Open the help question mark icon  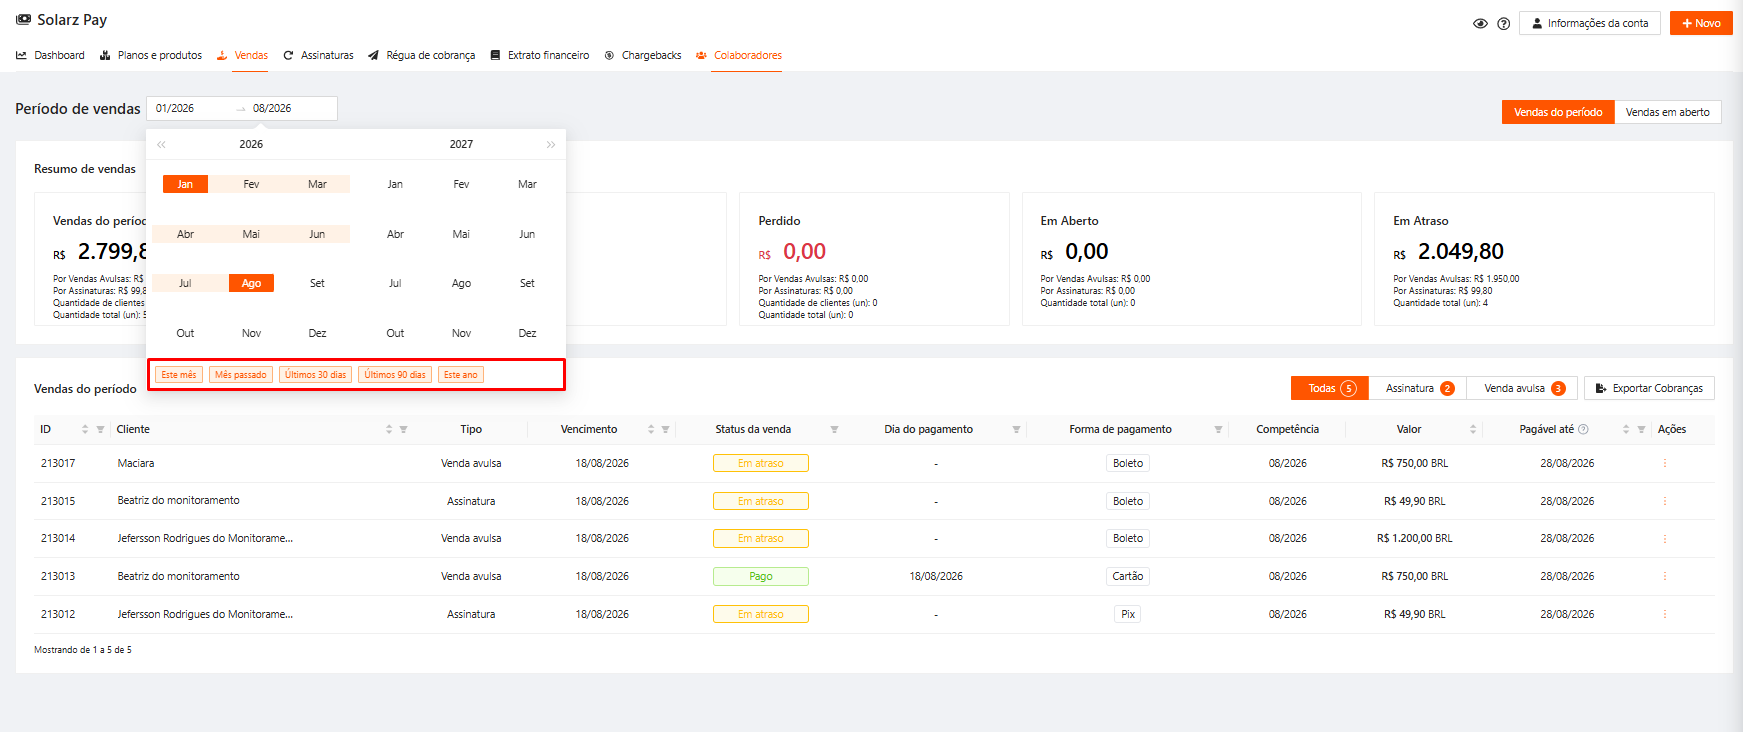(1503, 23)
